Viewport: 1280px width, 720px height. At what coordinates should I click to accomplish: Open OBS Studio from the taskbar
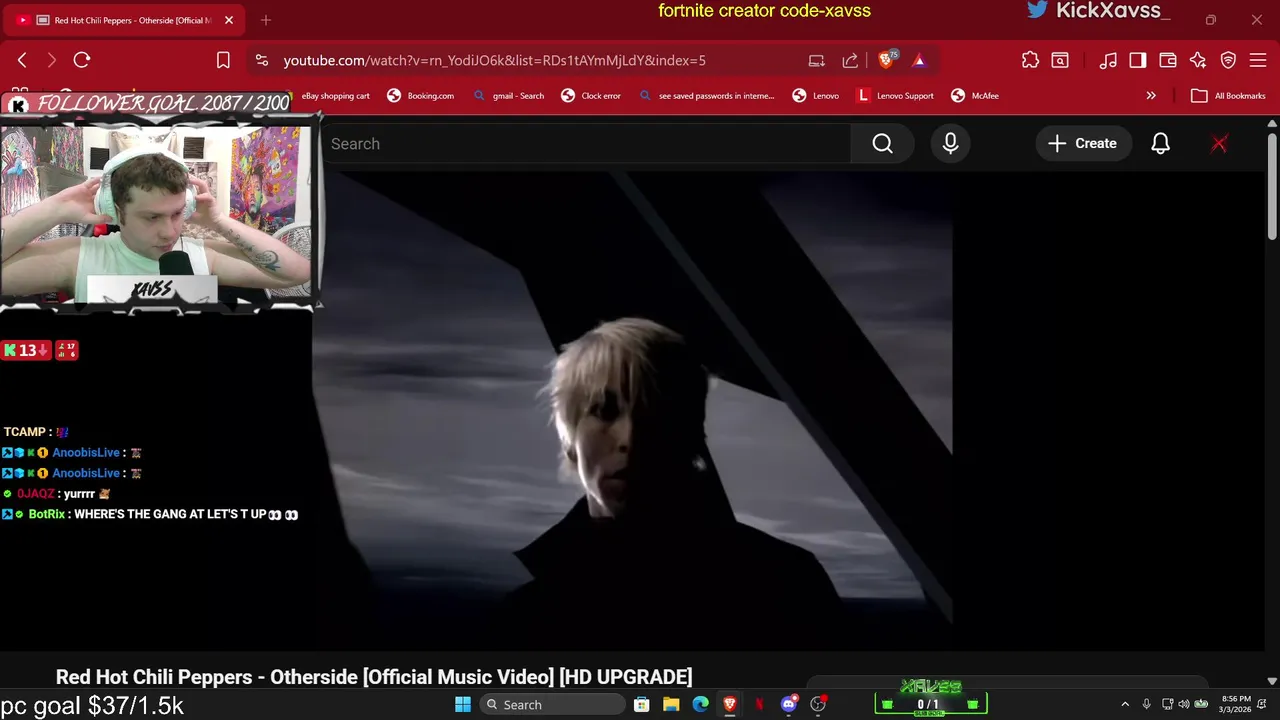point(818,704)
